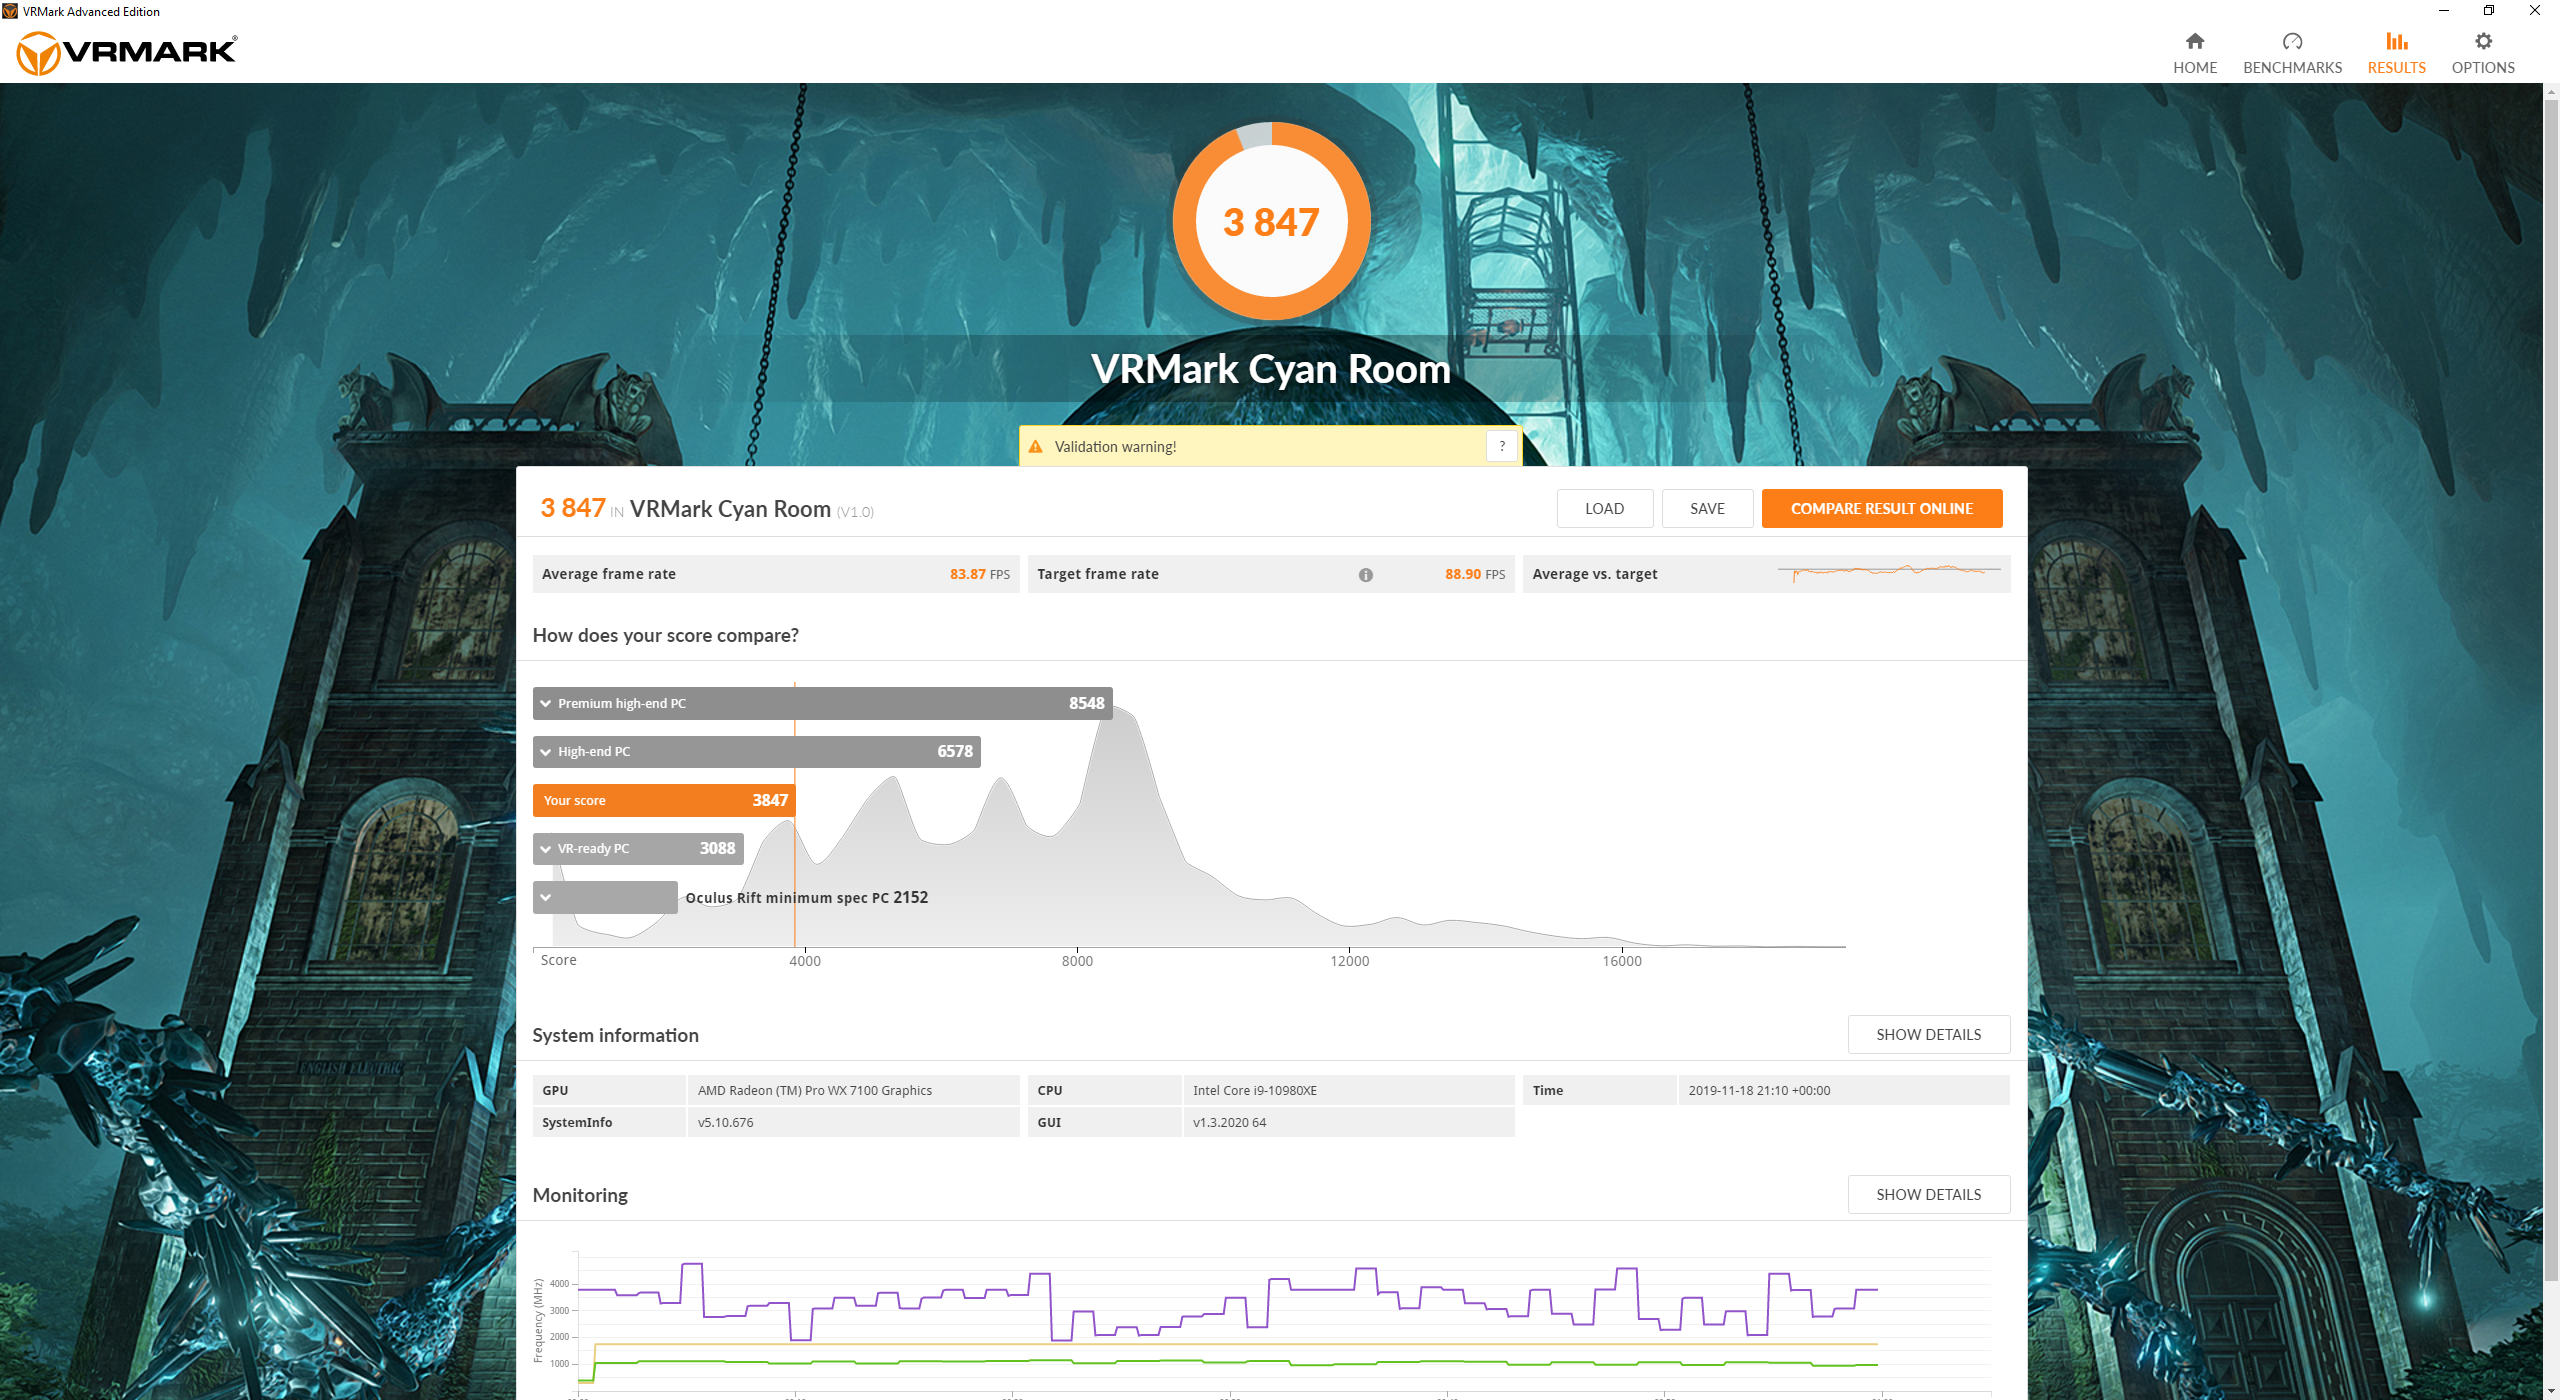Expand the Premium high-end PC bar
The height and width of the screenshot is (1400, 2560).
tap(546, 704)
